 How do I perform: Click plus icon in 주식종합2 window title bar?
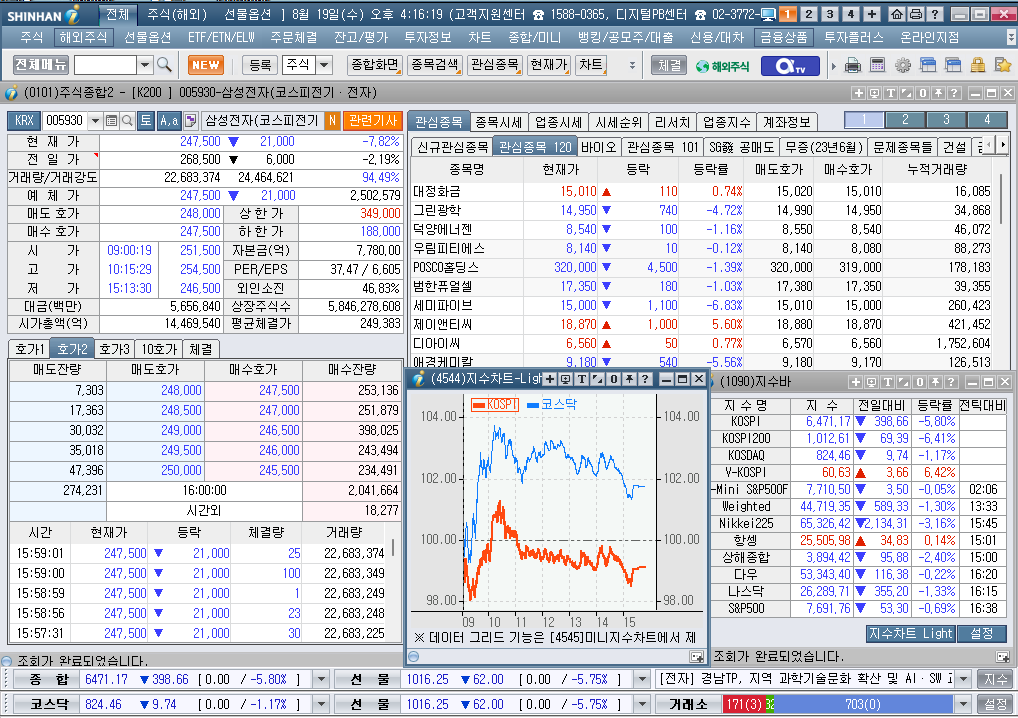858,93
